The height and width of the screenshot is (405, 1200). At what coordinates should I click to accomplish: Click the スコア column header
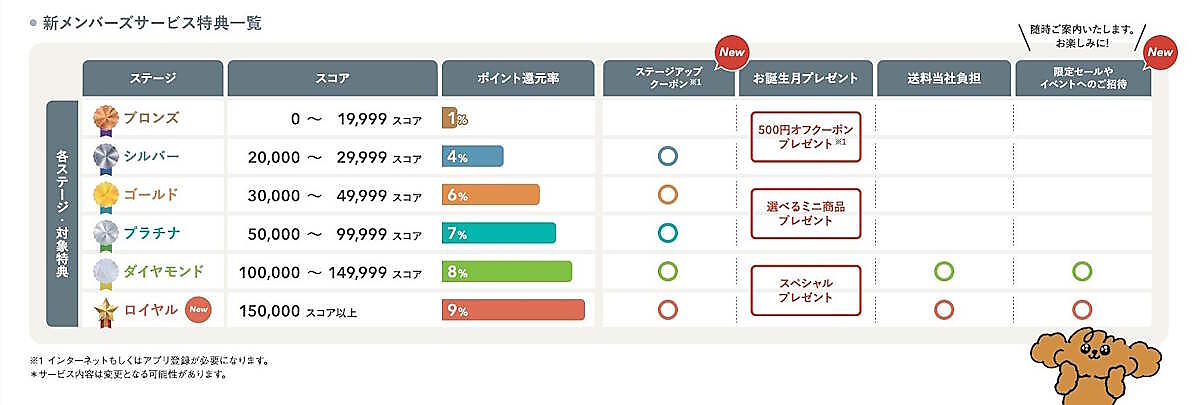(x=332, y=78)
